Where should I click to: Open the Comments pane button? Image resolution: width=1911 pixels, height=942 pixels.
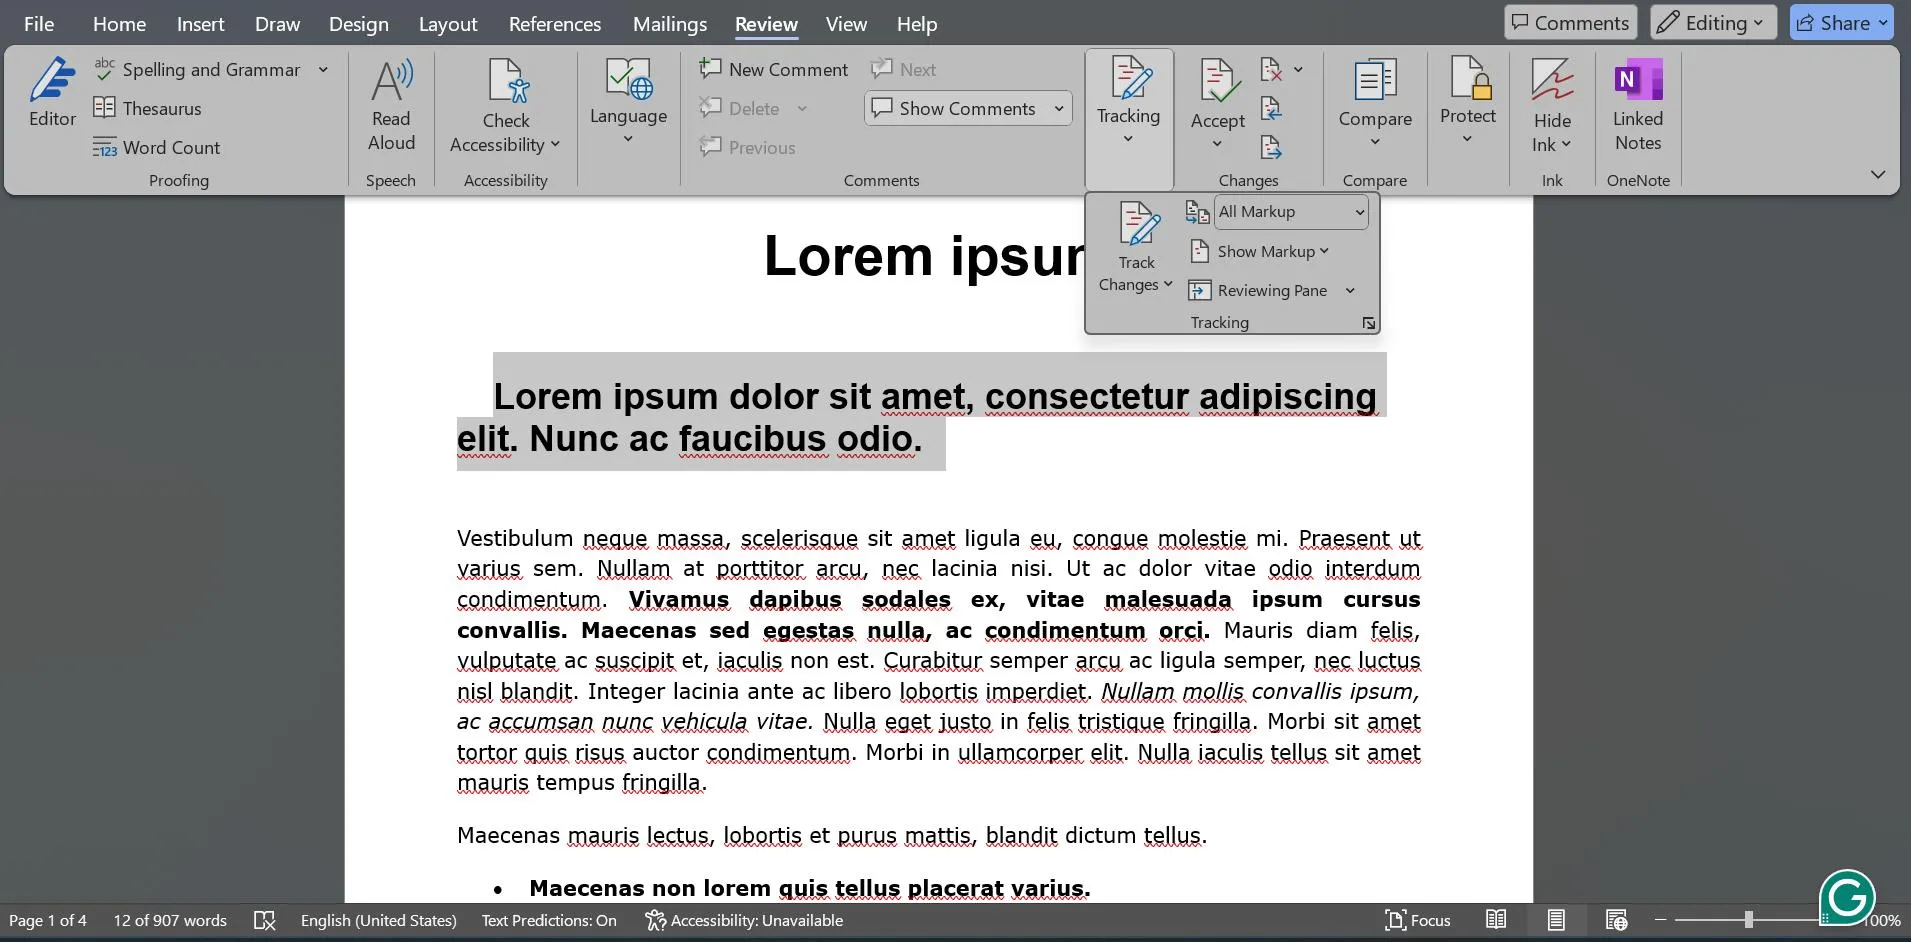coord(1570,23)
